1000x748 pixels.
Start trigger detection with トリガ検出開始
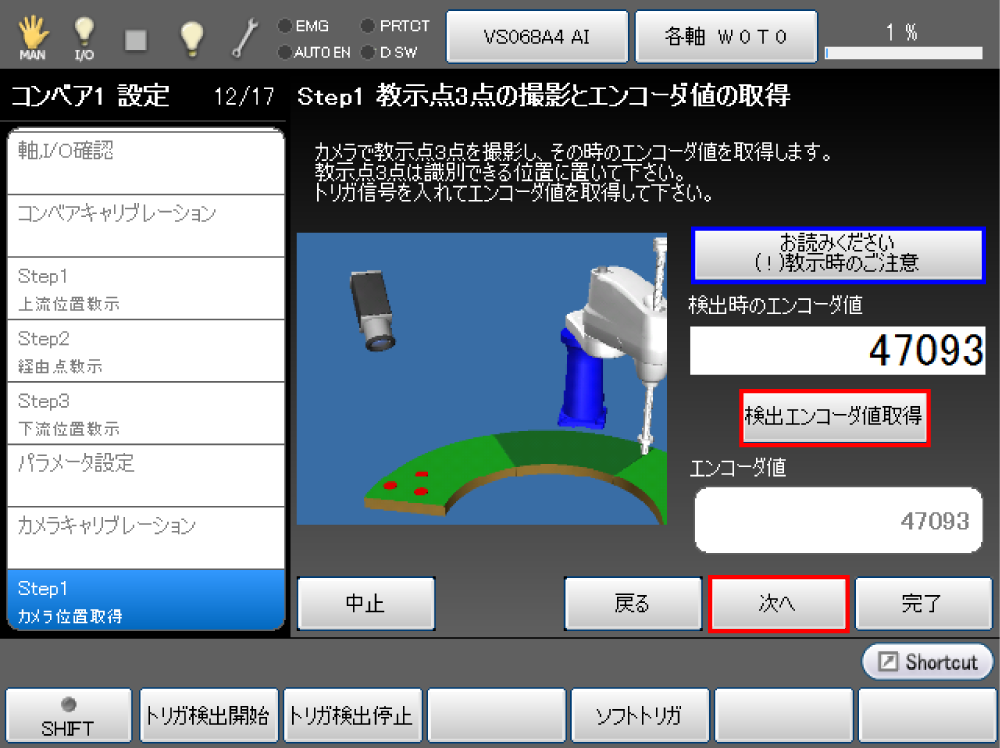(210, 716)
